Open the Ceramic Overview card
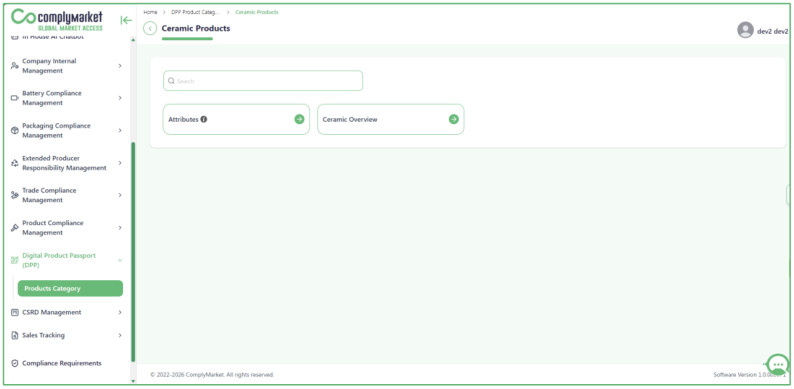 tap(390, 120)
